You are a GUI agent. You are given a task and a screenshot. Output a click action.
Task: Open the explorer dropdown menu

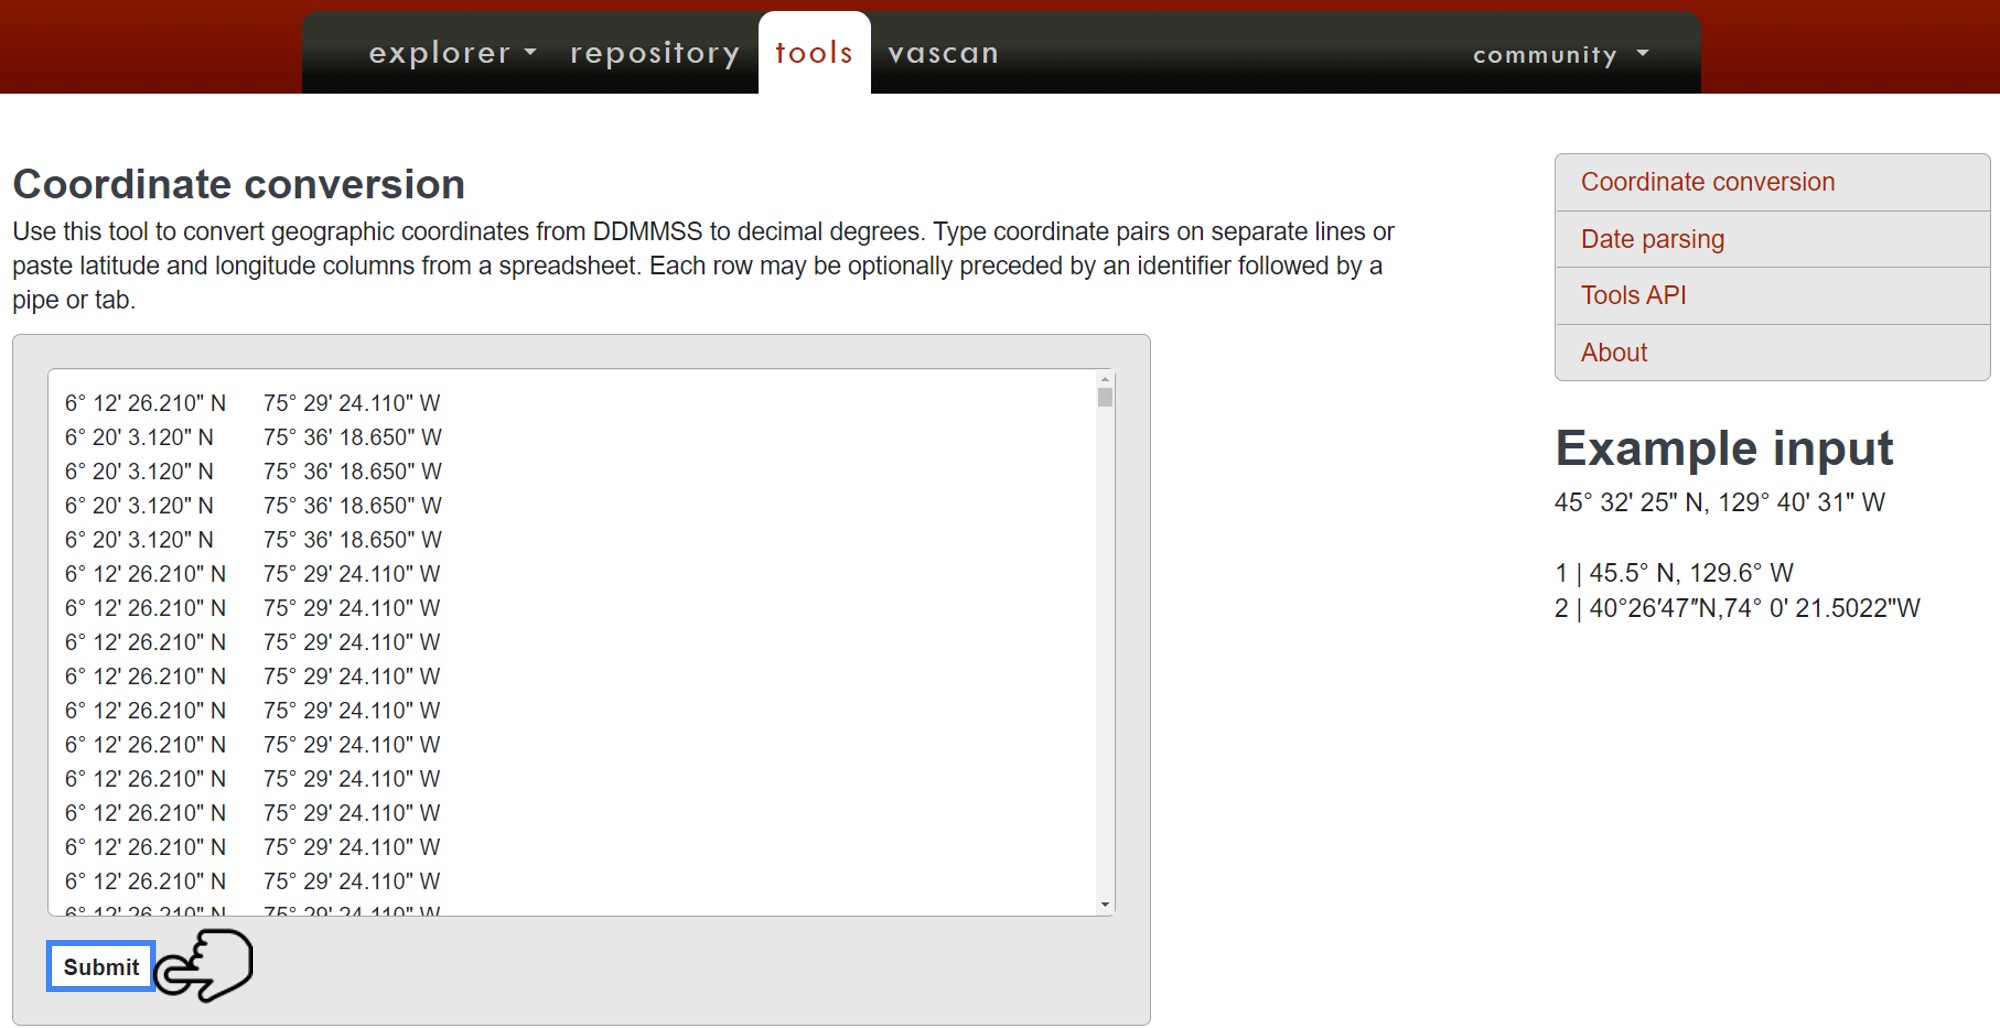(452, 53)
